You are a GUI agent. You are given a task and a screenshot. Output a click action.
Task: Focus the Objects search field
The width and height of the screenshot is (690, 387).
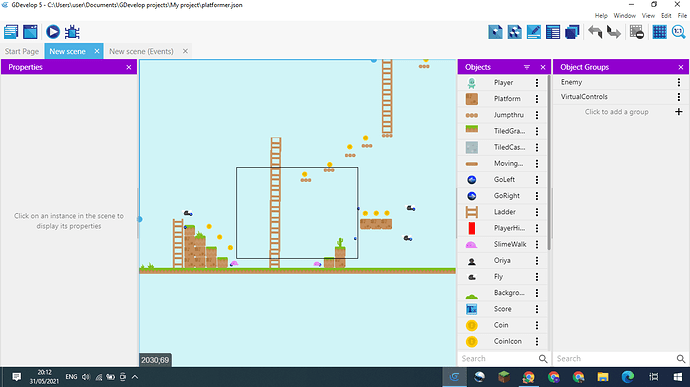pos(499,358)
